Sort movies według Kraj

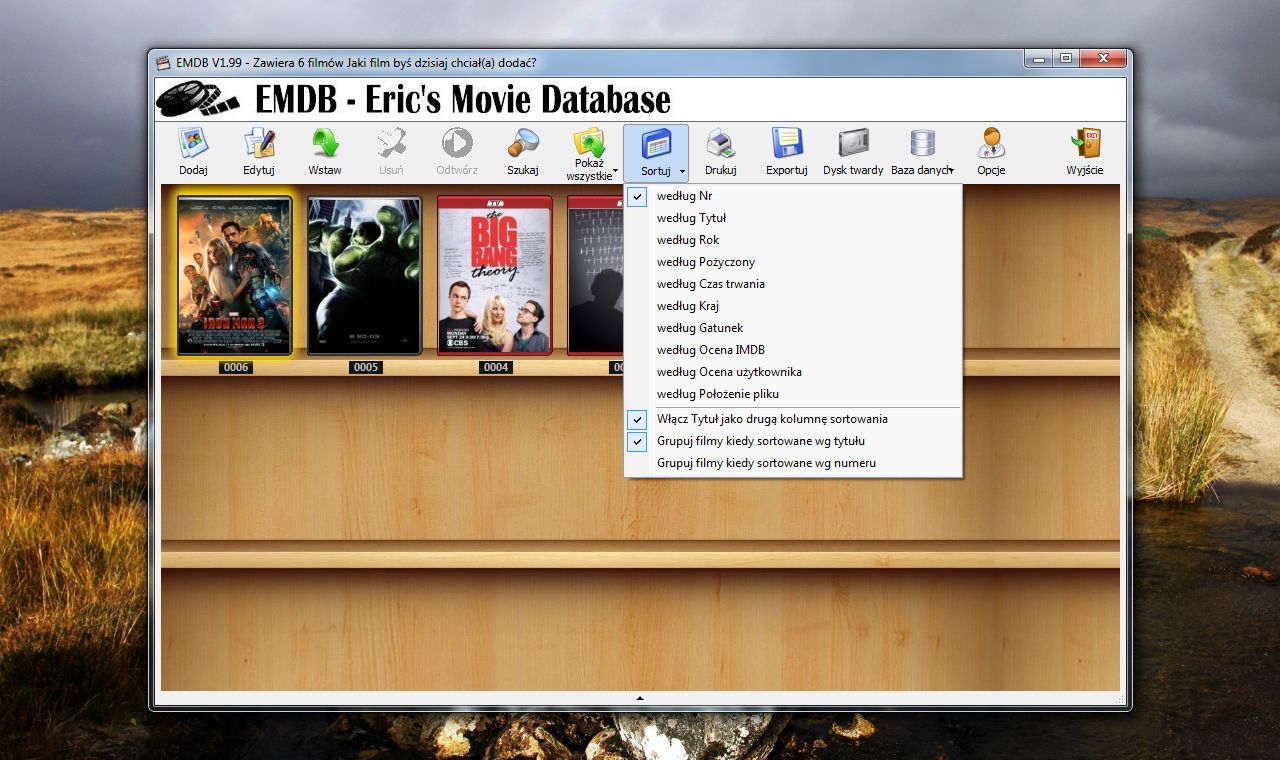coord(793,306)
